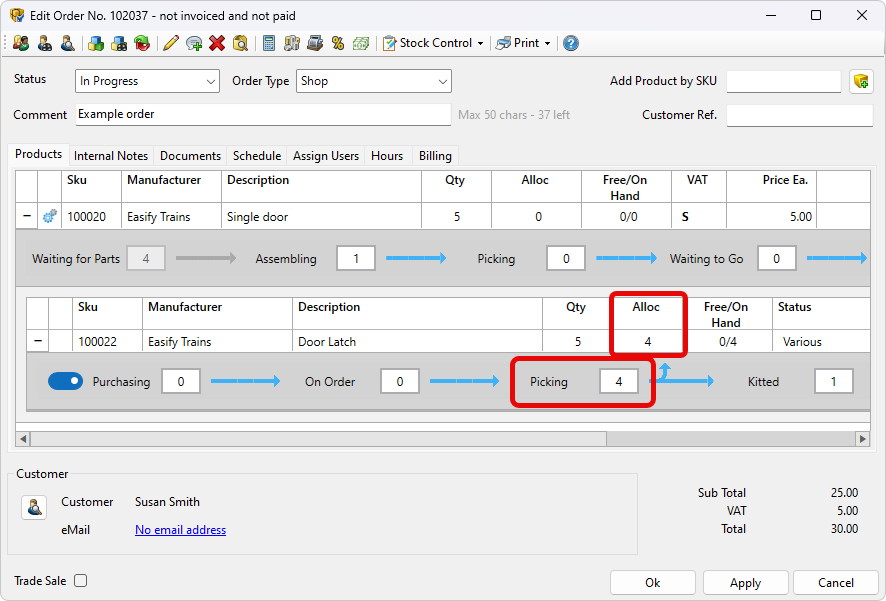This screenshot has width=886, height=601.
Task: Click the red X delete icon
Action: (x=217, y=43)
